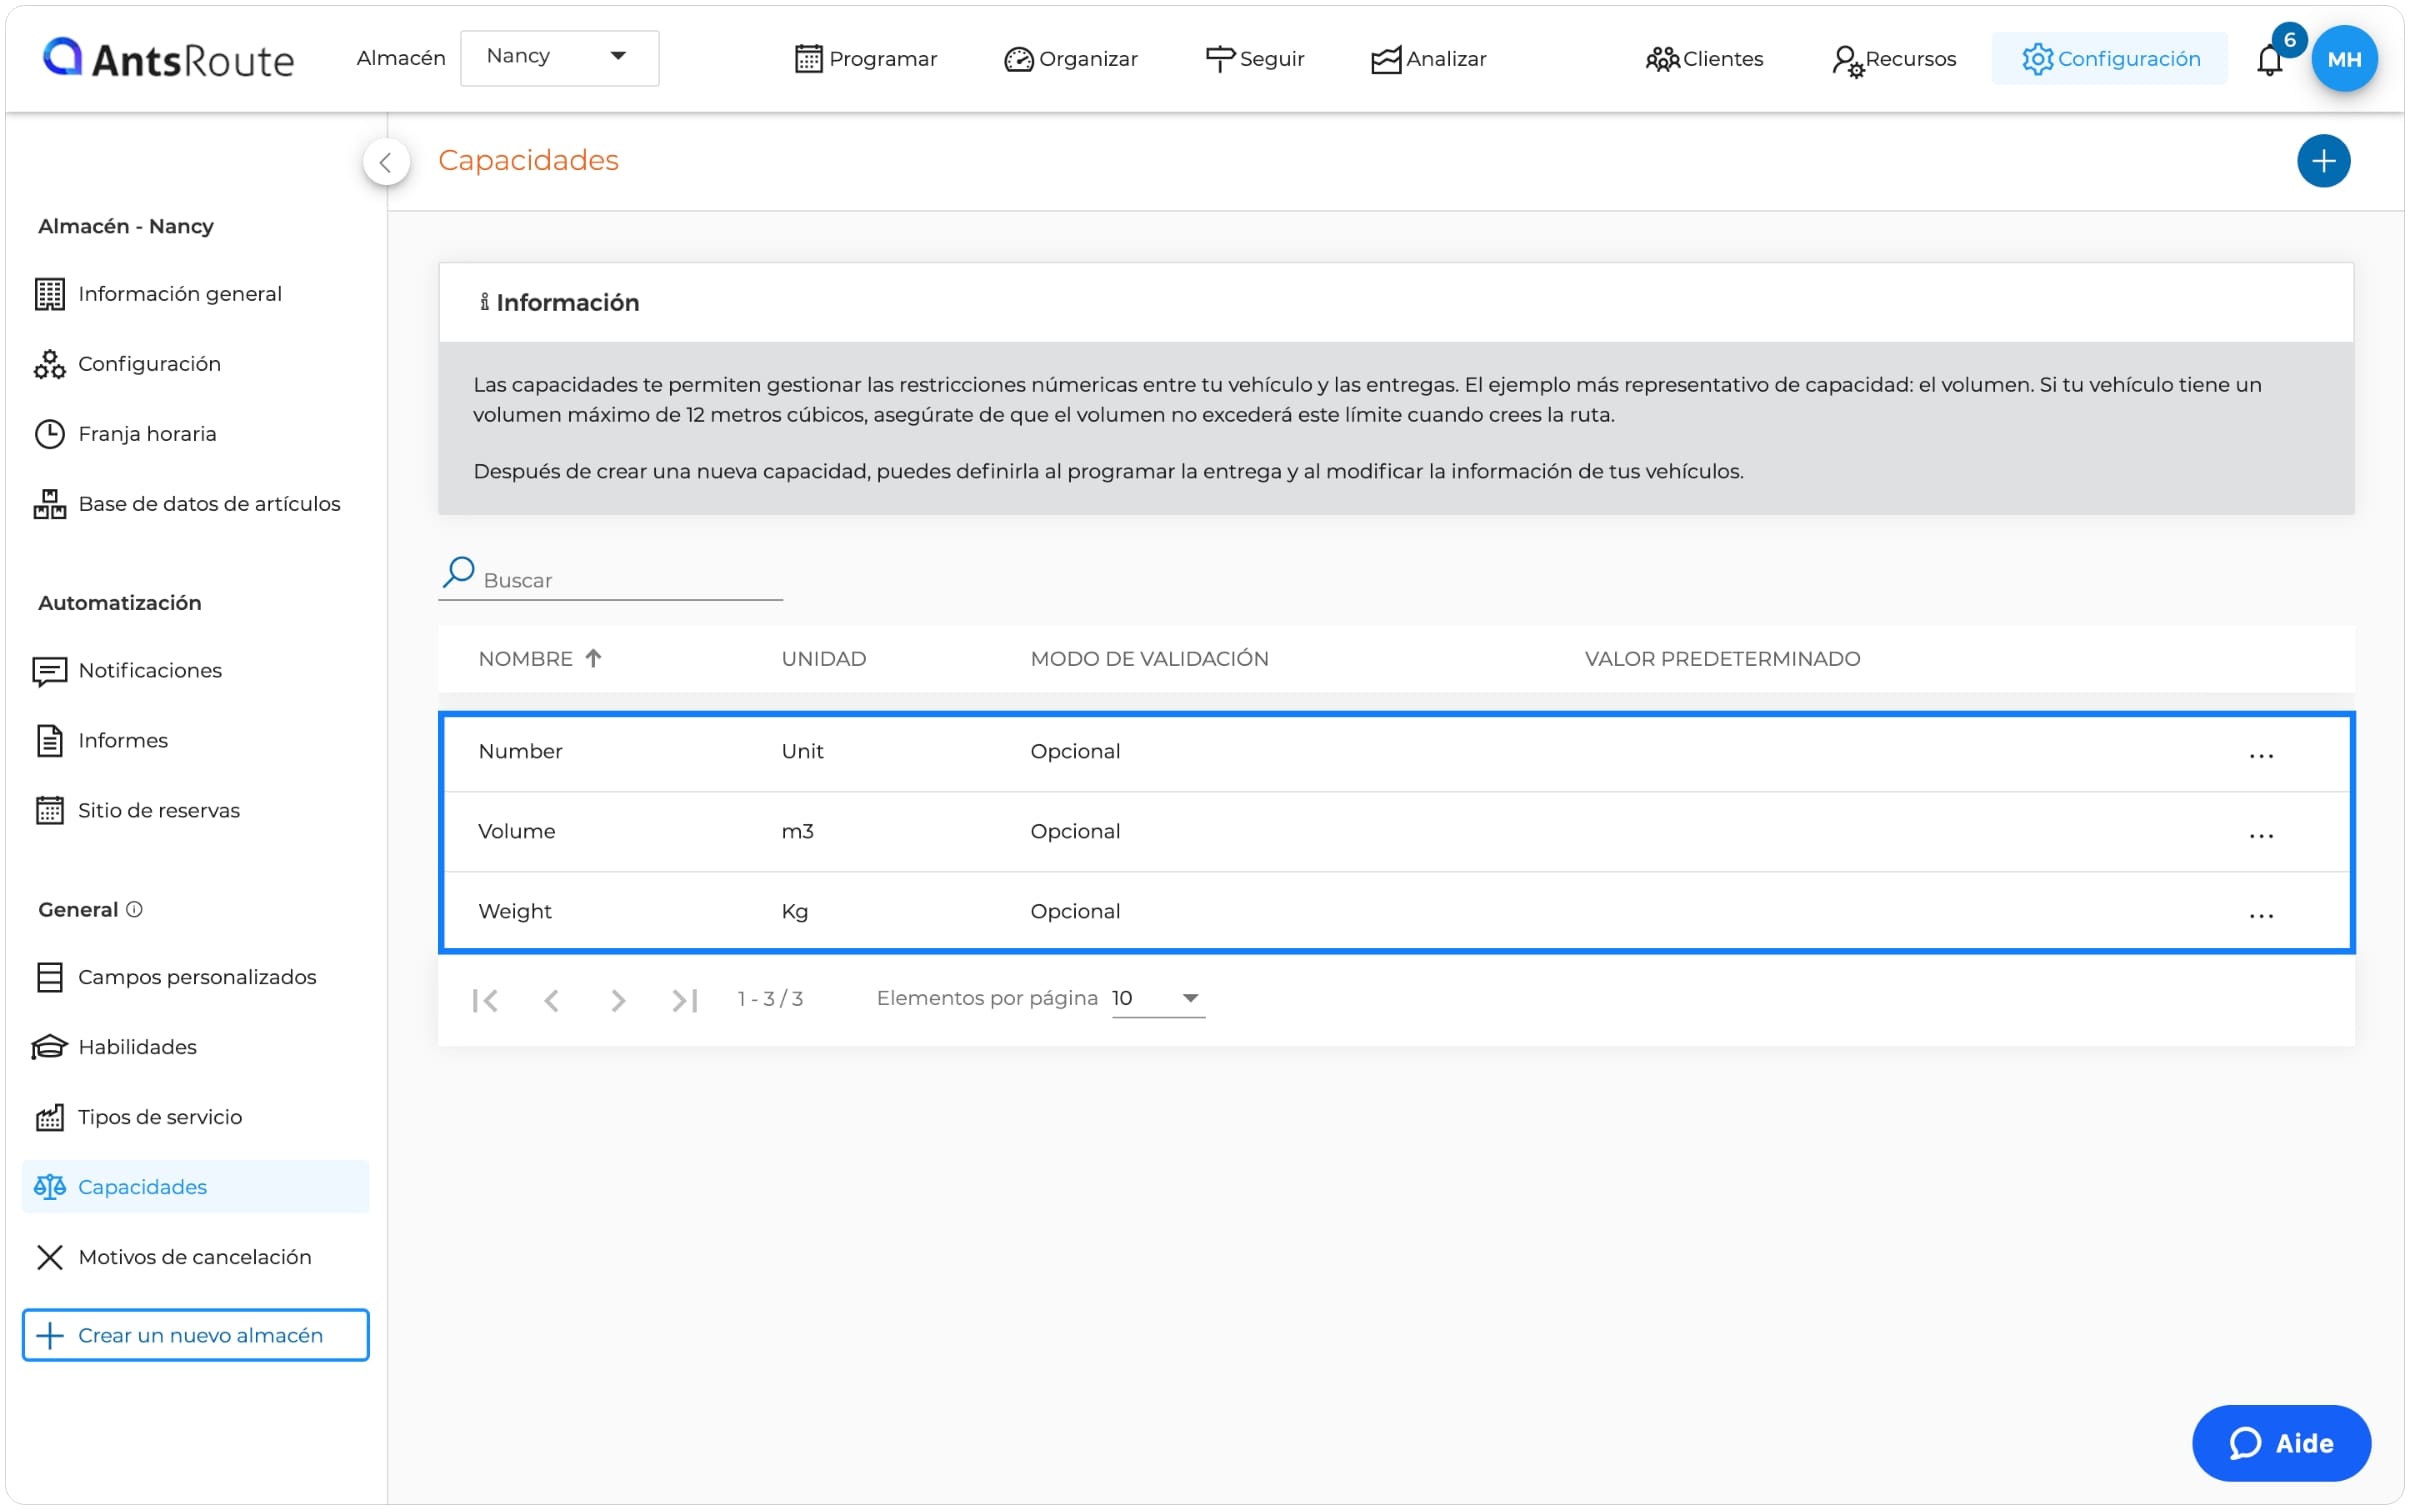The width and height of the screenshot is (2409, 1510).
Task: Open the Programar menu
Action: (866, 59)
